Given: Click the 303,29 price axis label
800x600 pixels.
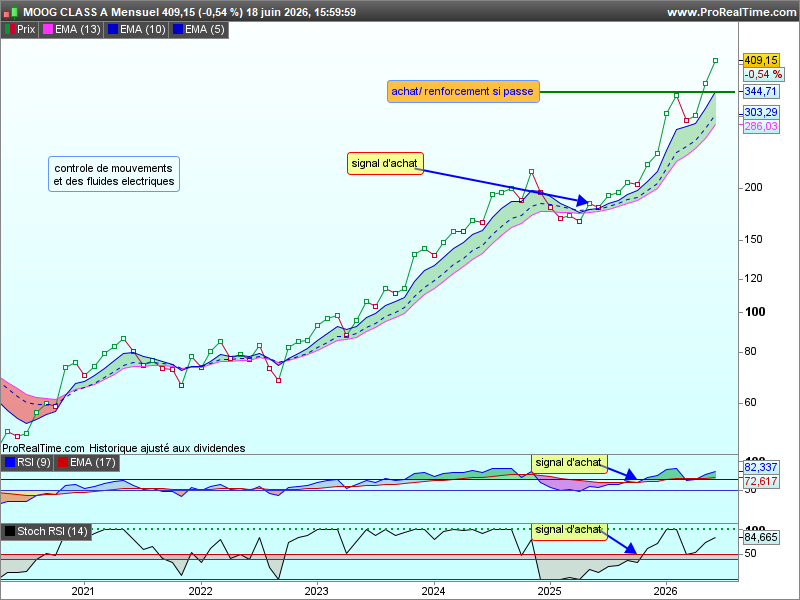Looking at the screenshot, I should (761, 112).
